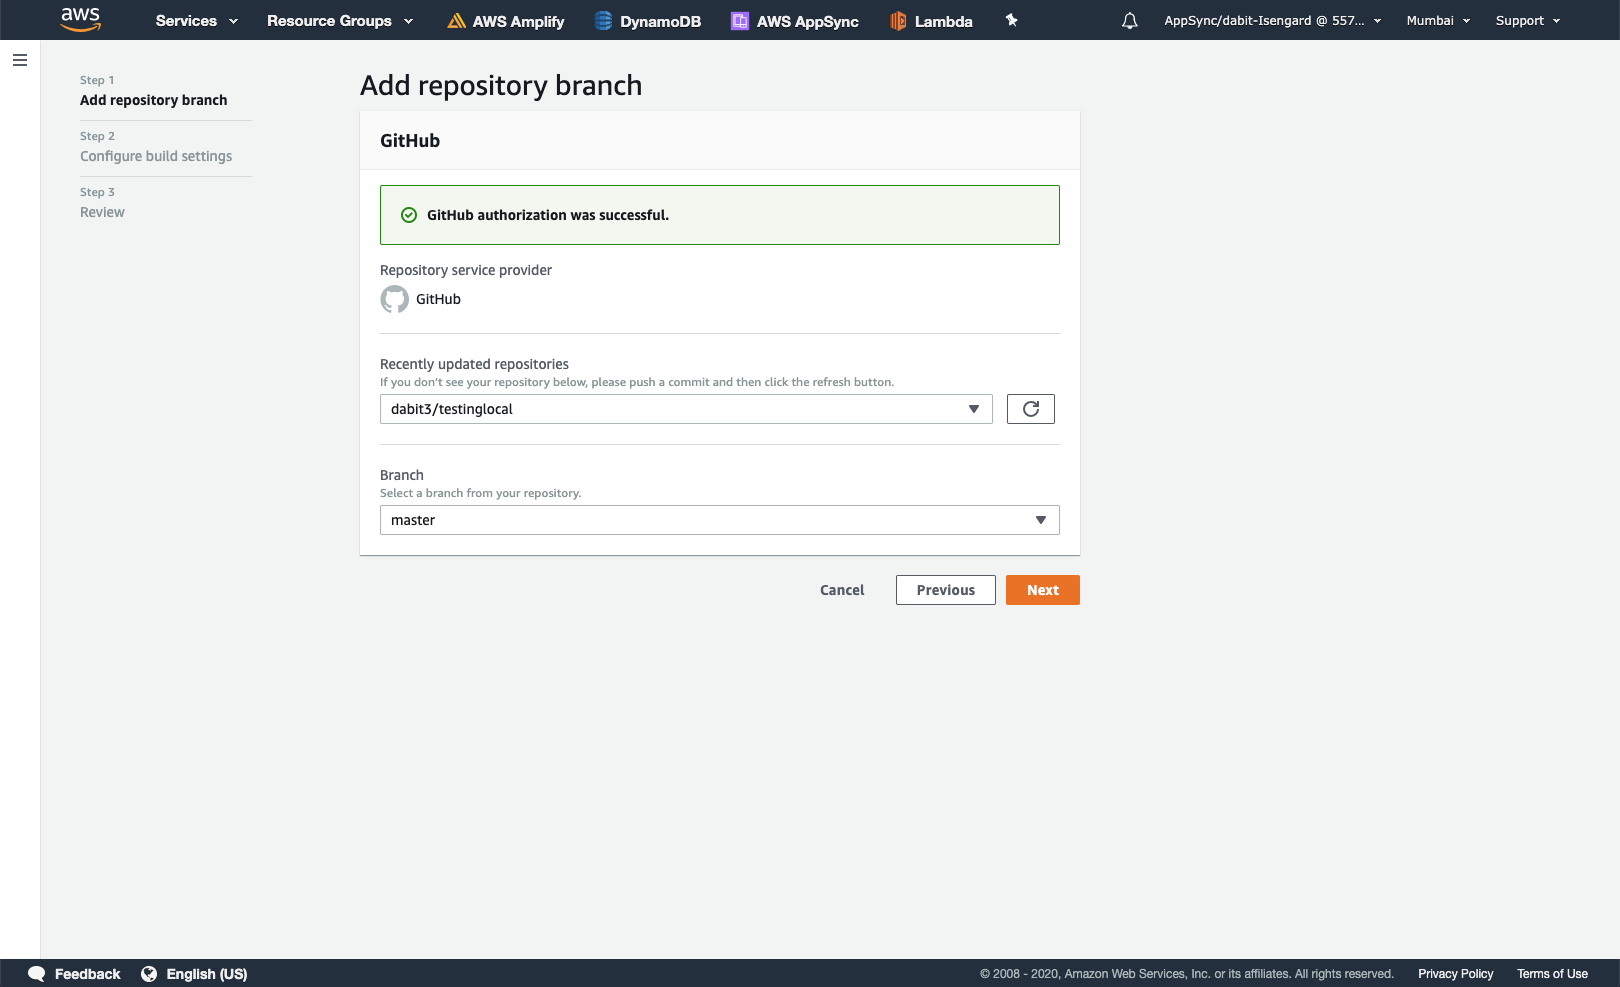Open Feedback in the footer
The image size is (1620, 987).
[75, 974]
